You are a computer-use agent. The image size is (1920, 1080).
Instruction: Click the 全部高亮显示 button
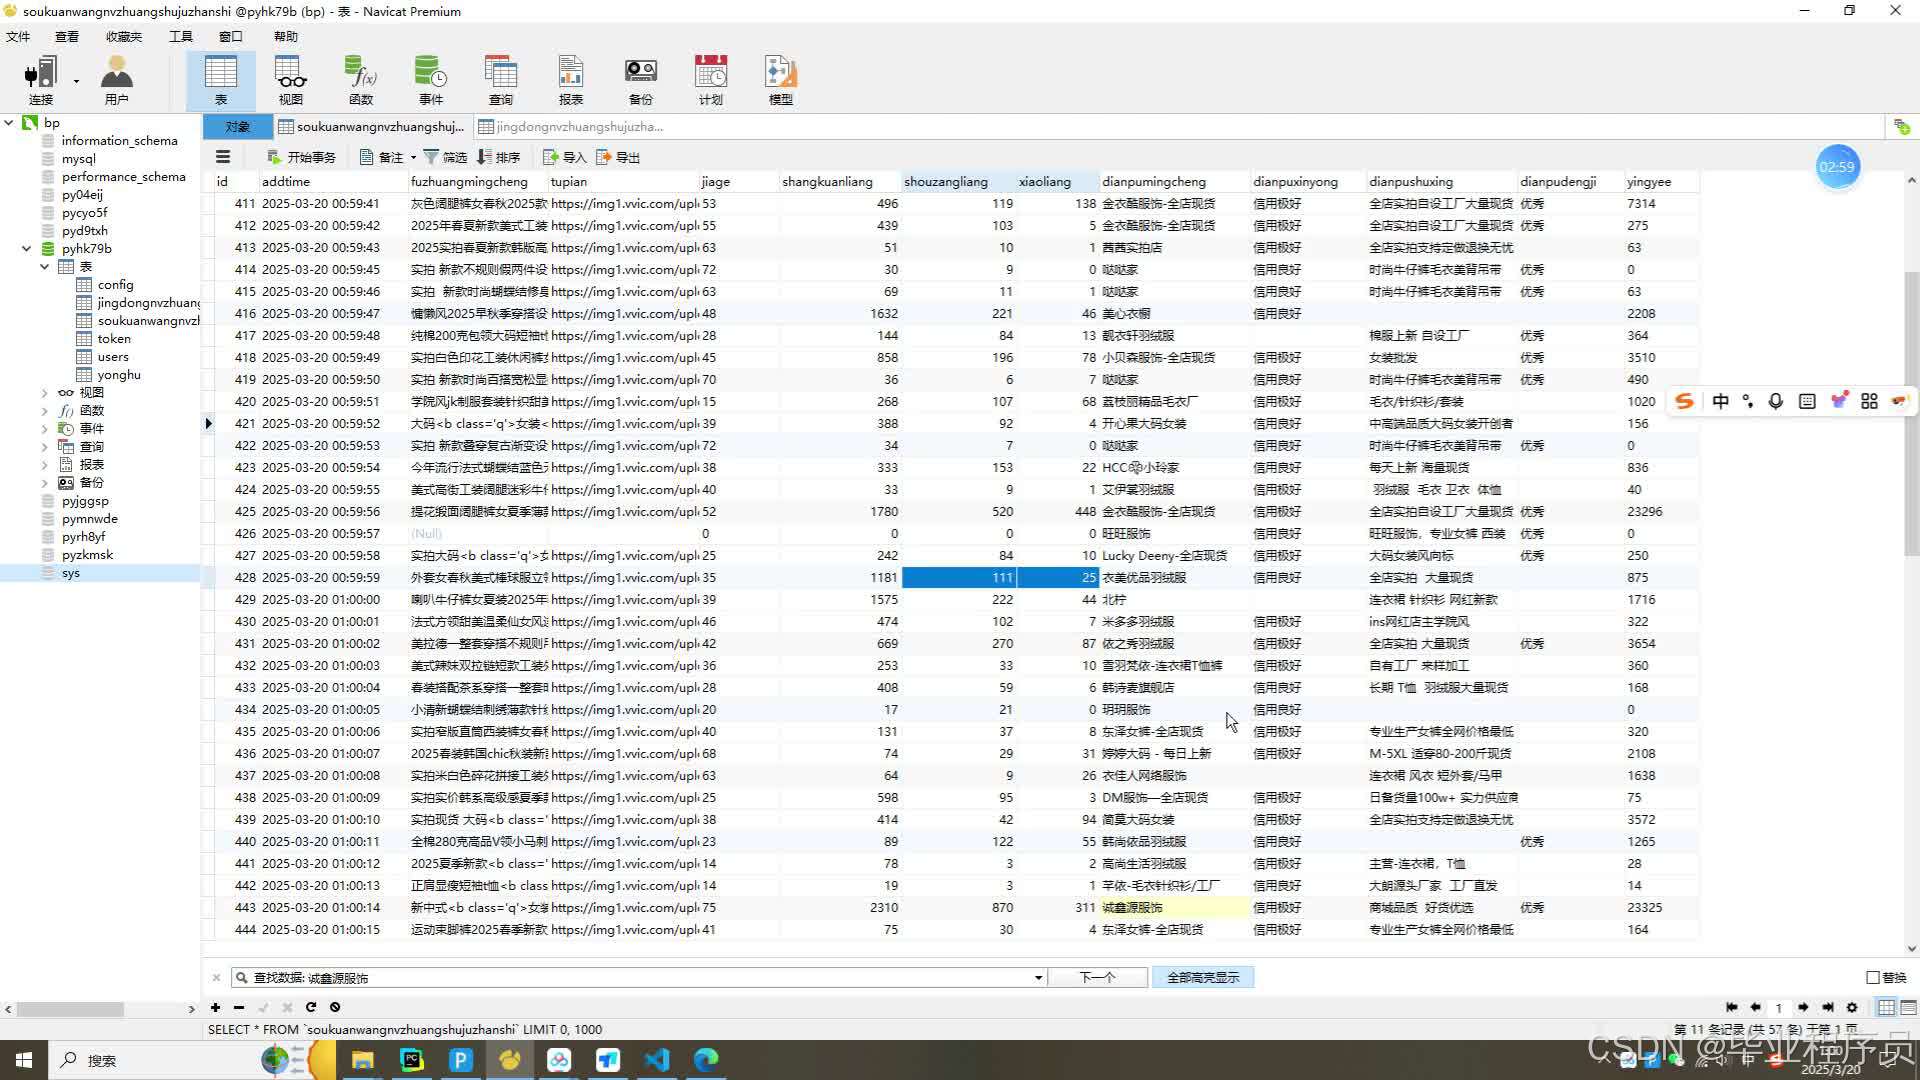[x=1202, y=977]
